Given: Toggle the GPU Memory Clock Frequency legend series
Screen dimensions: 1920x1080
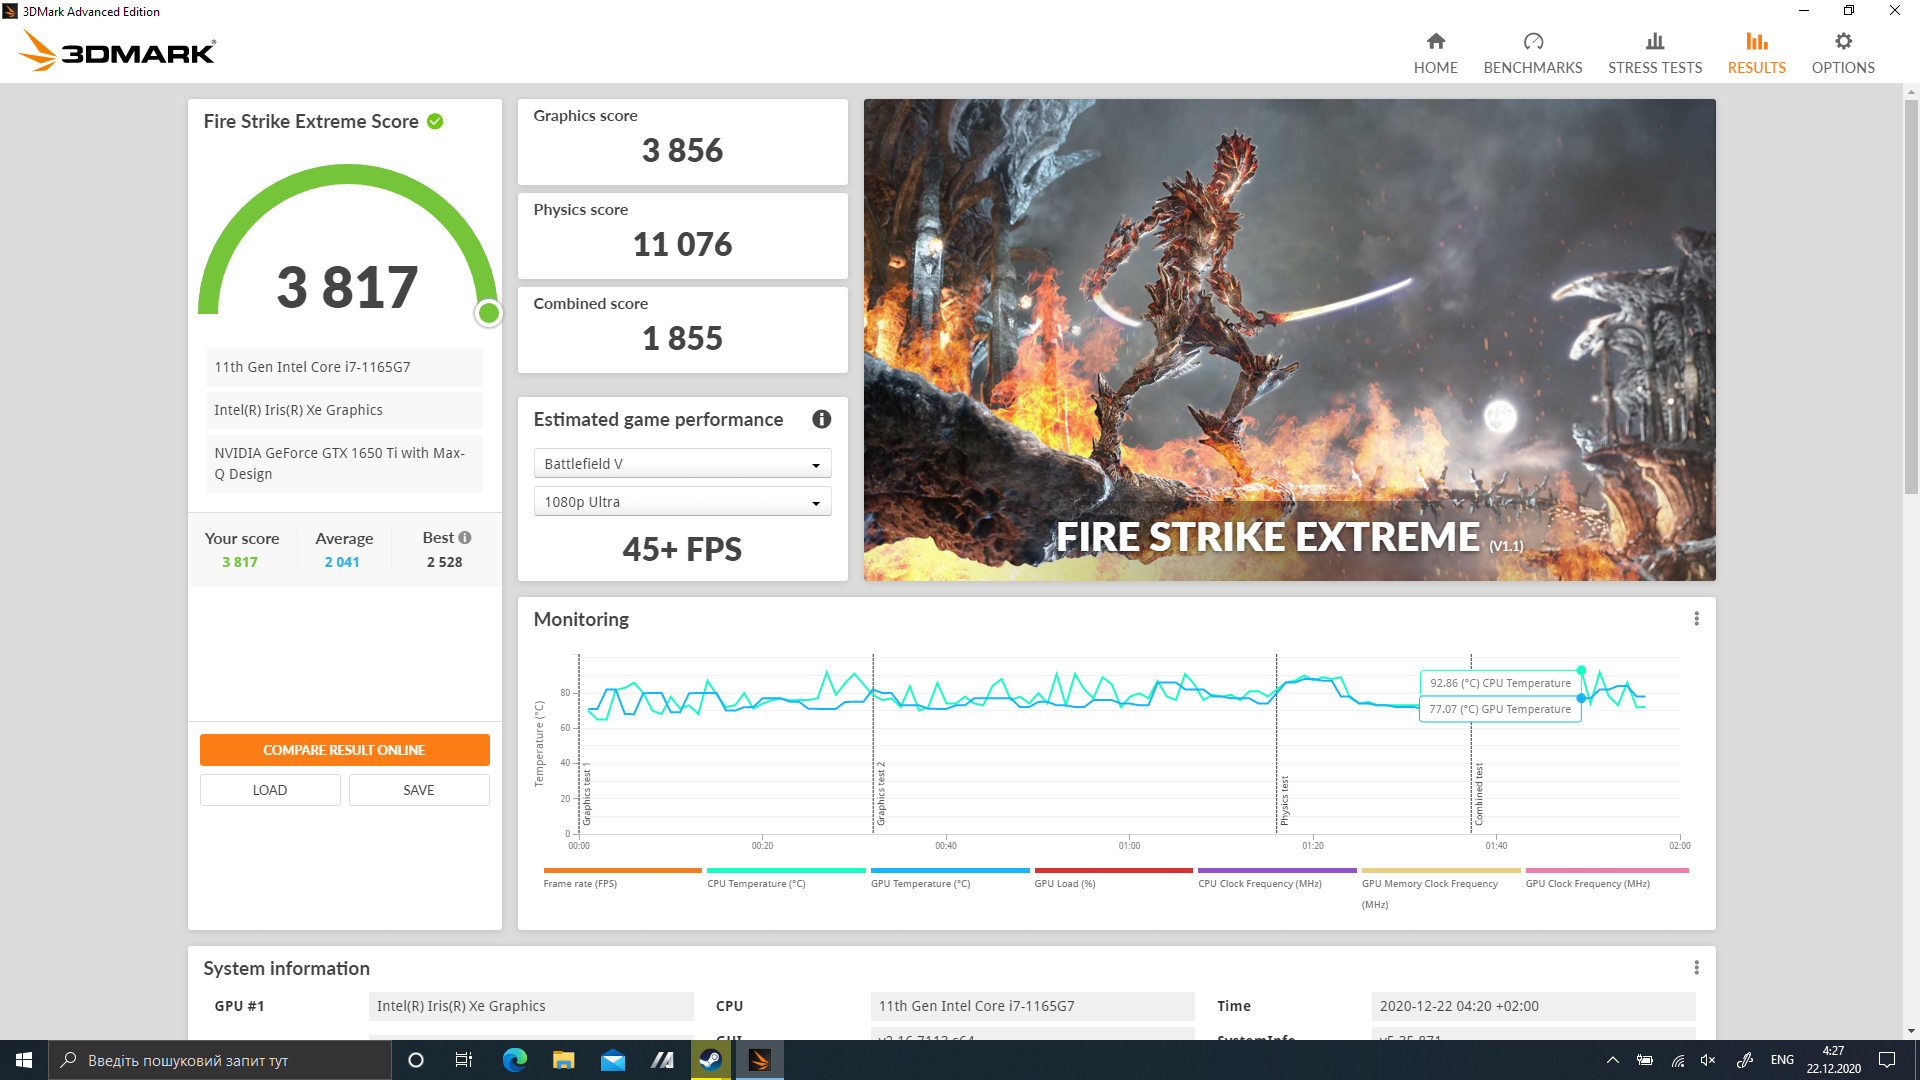Looking at the screenshot, I should click(1441, 889).
